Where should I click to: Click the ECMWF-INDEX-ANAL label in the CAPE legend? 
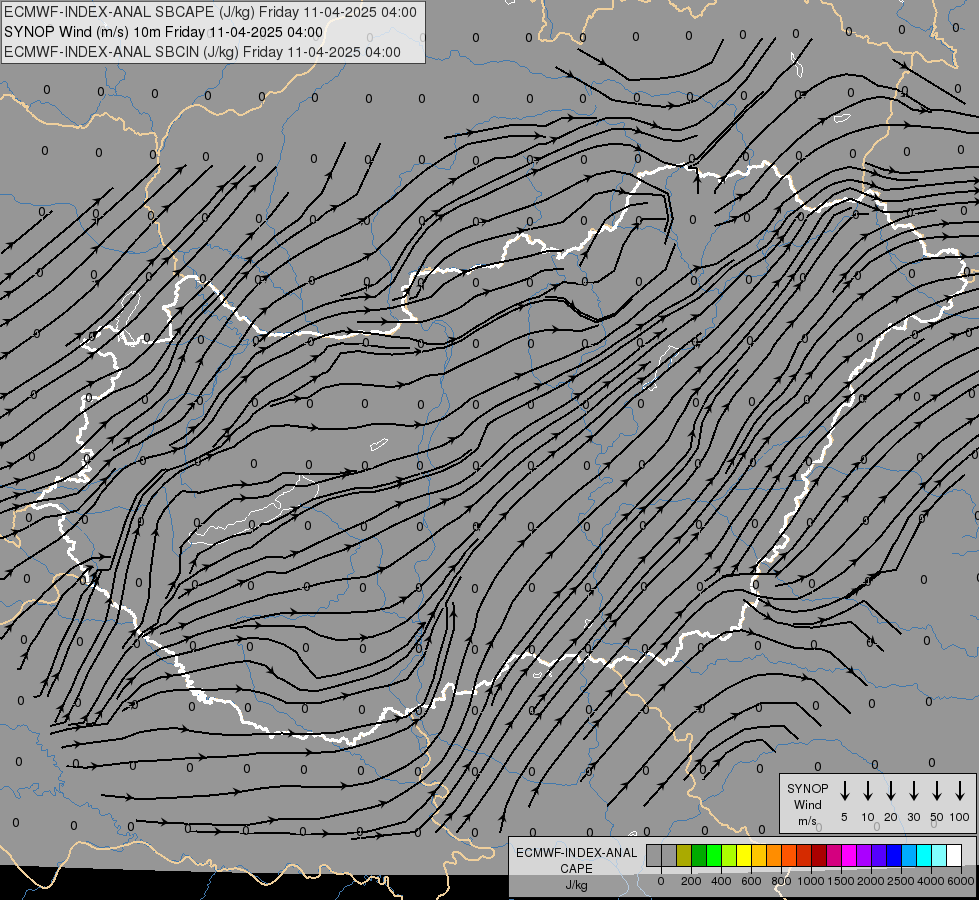(576, 853)
